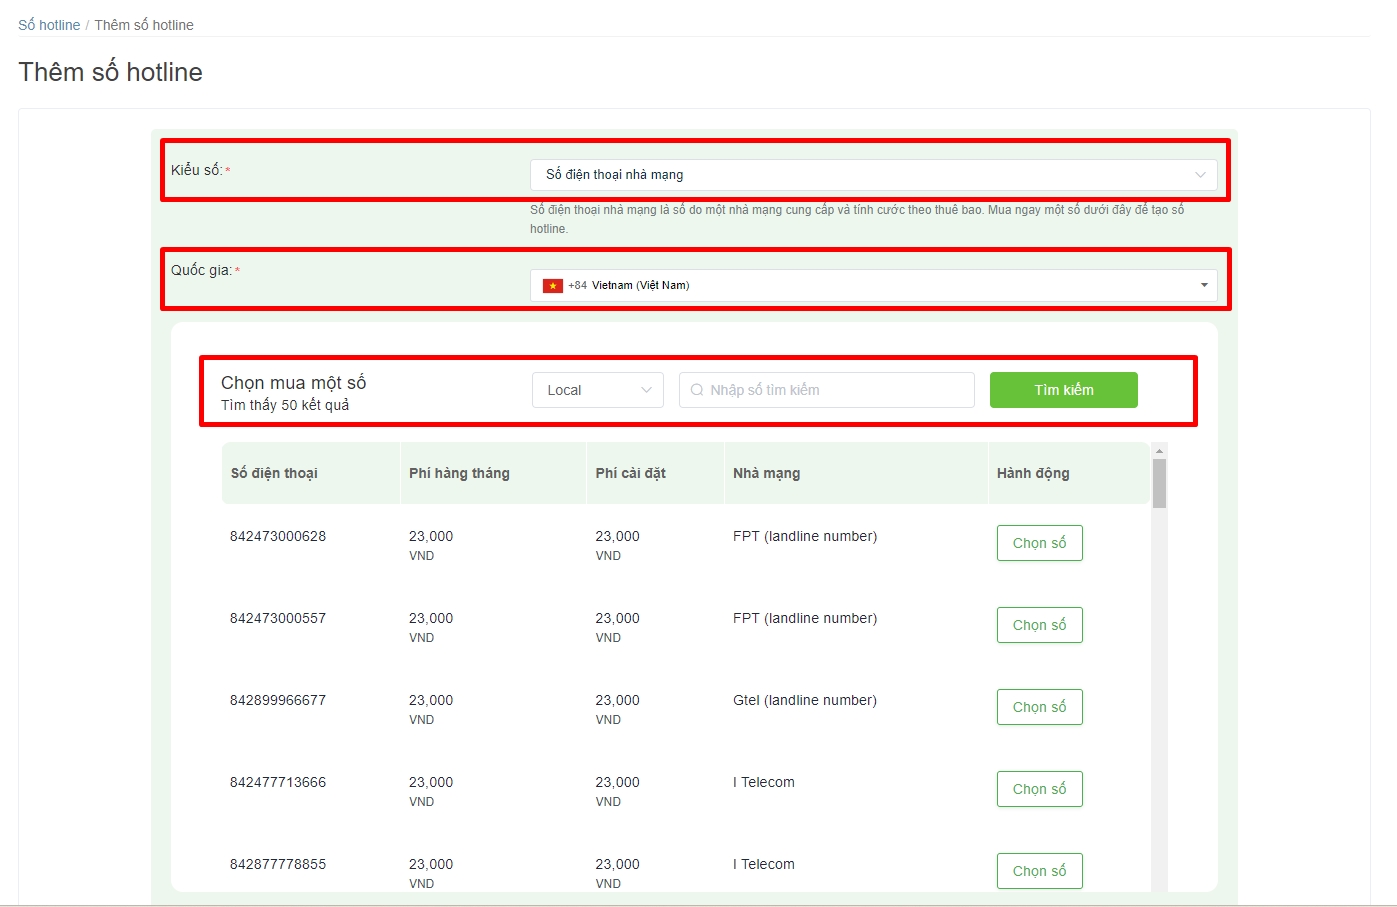Click the table scrollbar thumb
The image size is (1397, 907).
tap(1159, 484)
